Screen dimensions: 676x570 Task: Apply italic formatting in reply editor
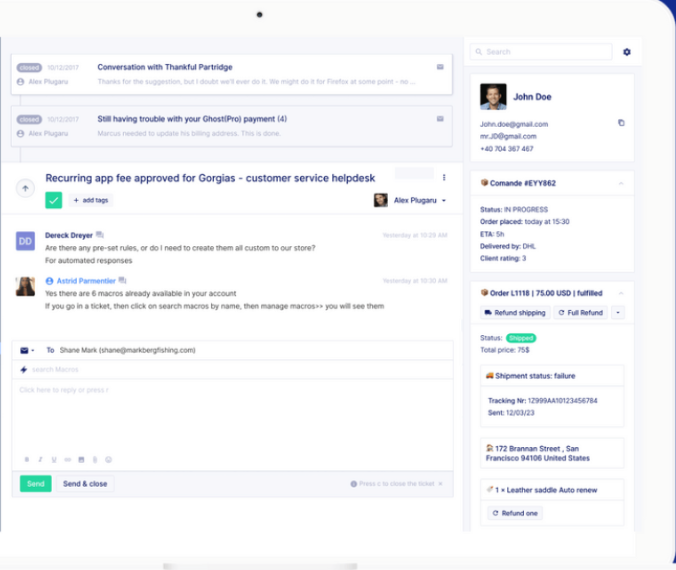(x=40, y=460)
